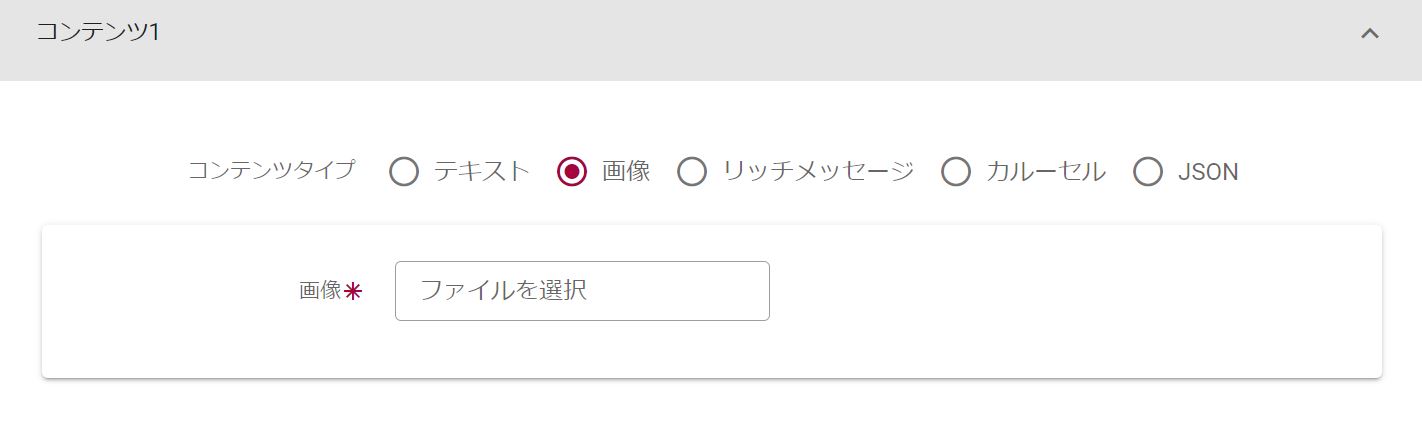Click the コンテンツタイプ field label
1422x422 pixels.
[271, 171]
